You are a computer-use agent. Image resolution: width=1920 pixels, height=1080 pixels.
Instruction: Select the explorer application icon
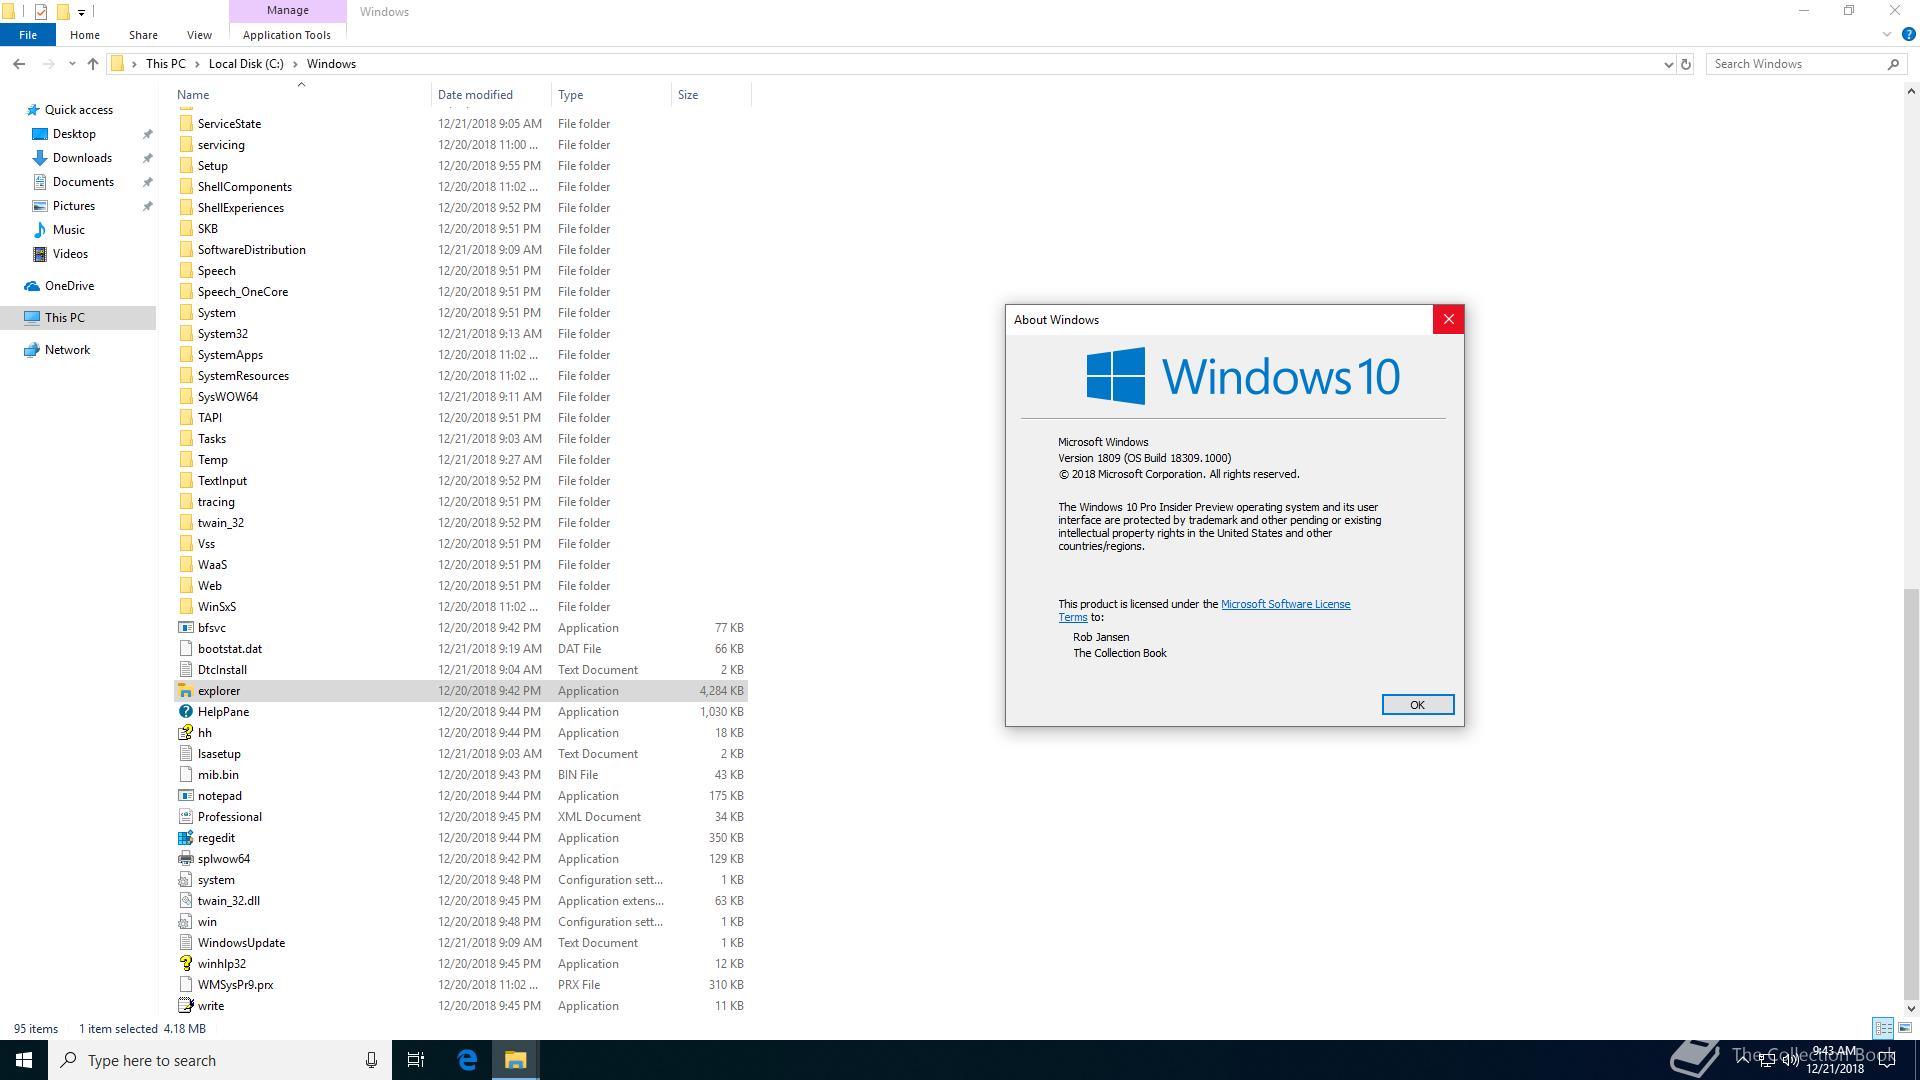pyautogui.click(x=185, y=691)
